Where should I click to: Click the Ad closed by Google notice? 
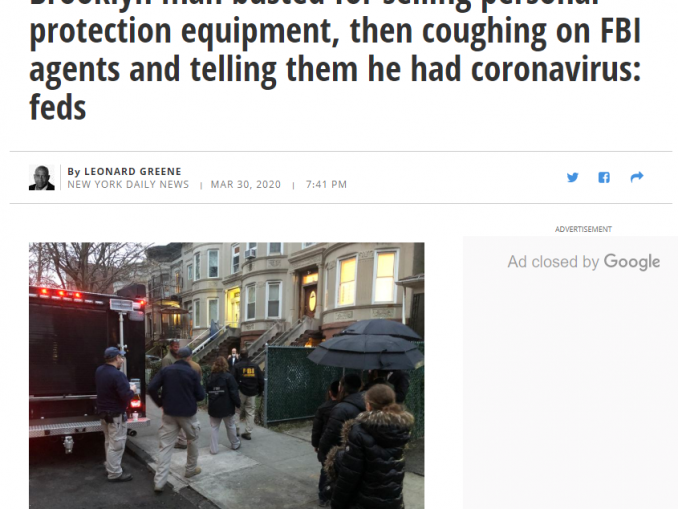584,262
